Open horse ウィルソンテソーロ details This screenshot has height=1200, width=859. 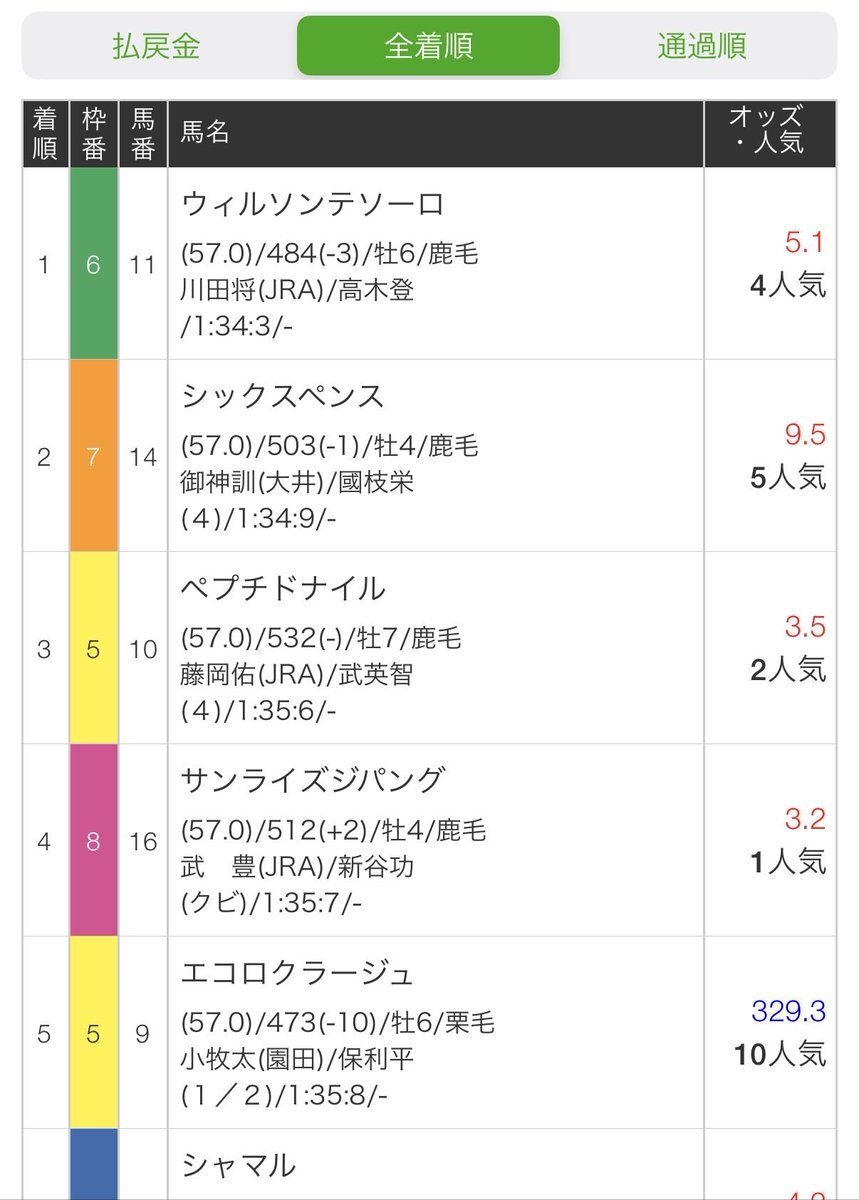(x=312, y=204)
